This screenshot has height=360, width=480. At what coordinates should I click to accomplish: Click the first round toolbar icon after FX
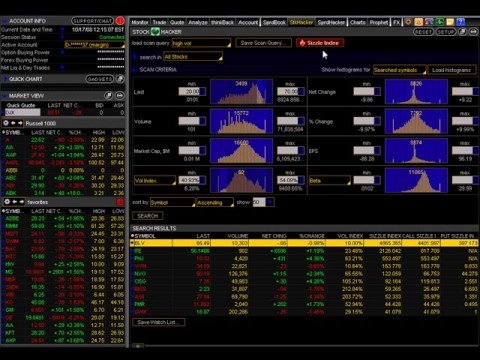(408, 22)
